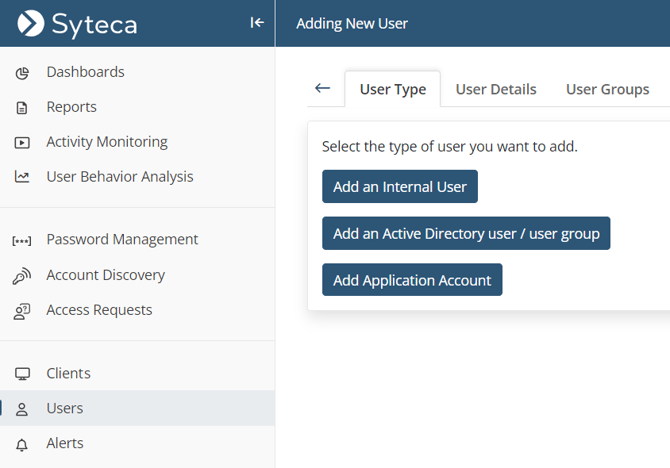Click the Access Requests icon
Viewport: 670px width, 468px height.
(22, 311)
